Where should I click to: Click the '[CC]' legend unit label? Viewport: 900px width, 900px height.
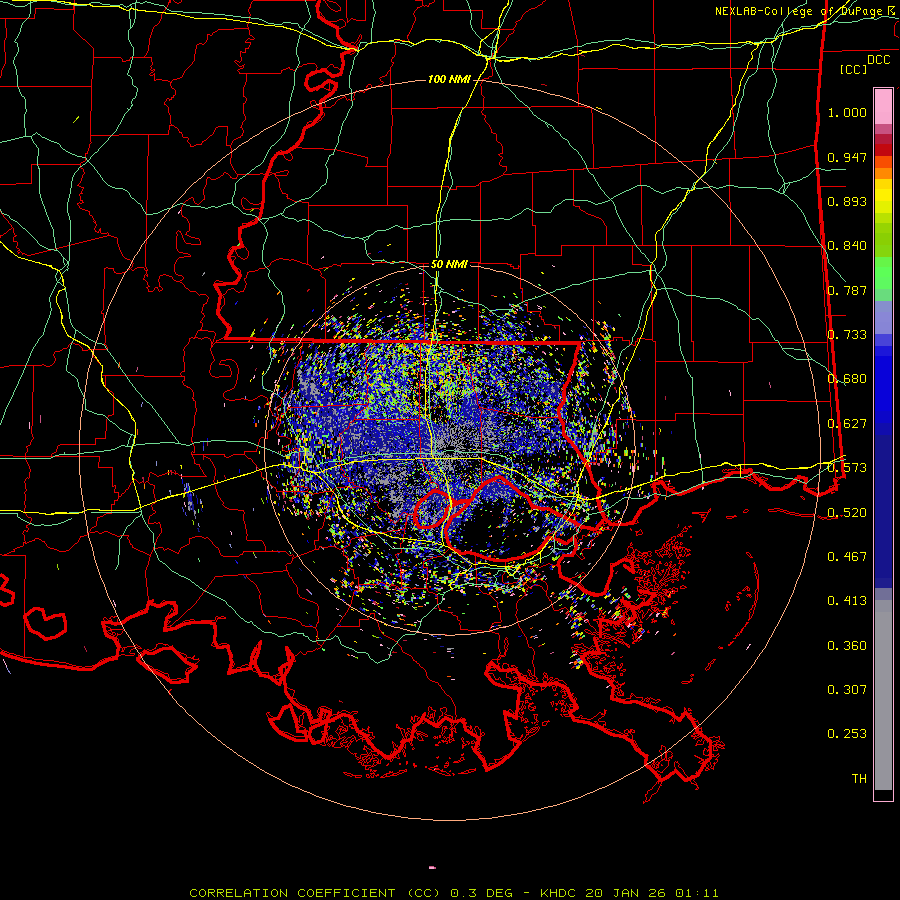pyautogui.click(x=854, y=69)
